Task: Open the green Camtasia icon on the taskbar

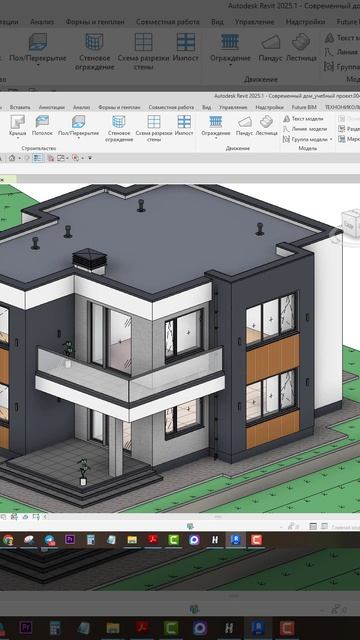Action: [x=174, y=540]
